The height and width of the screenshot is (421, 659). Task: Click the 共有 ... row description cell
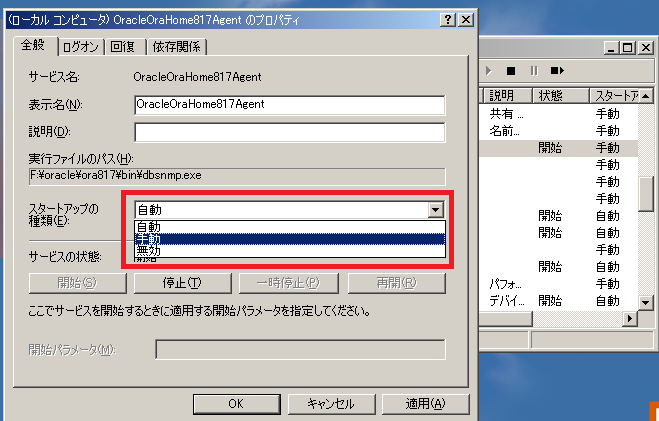506,114
